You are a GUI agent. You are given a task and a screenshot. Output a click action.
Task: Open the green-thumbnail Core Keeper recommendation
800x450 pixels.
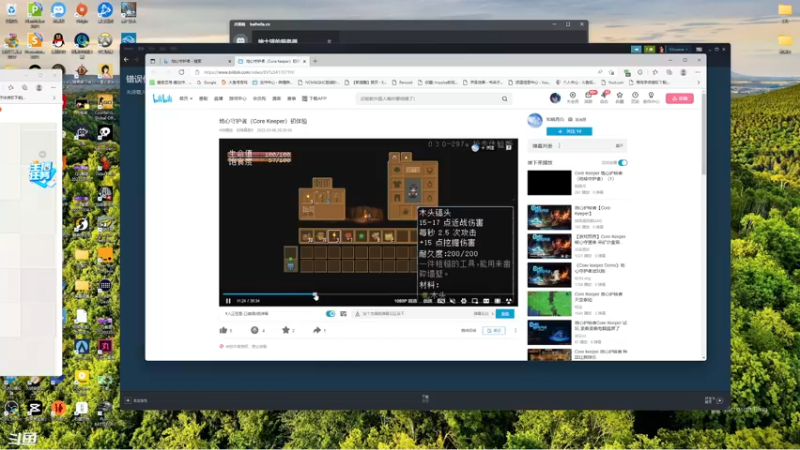549,304
